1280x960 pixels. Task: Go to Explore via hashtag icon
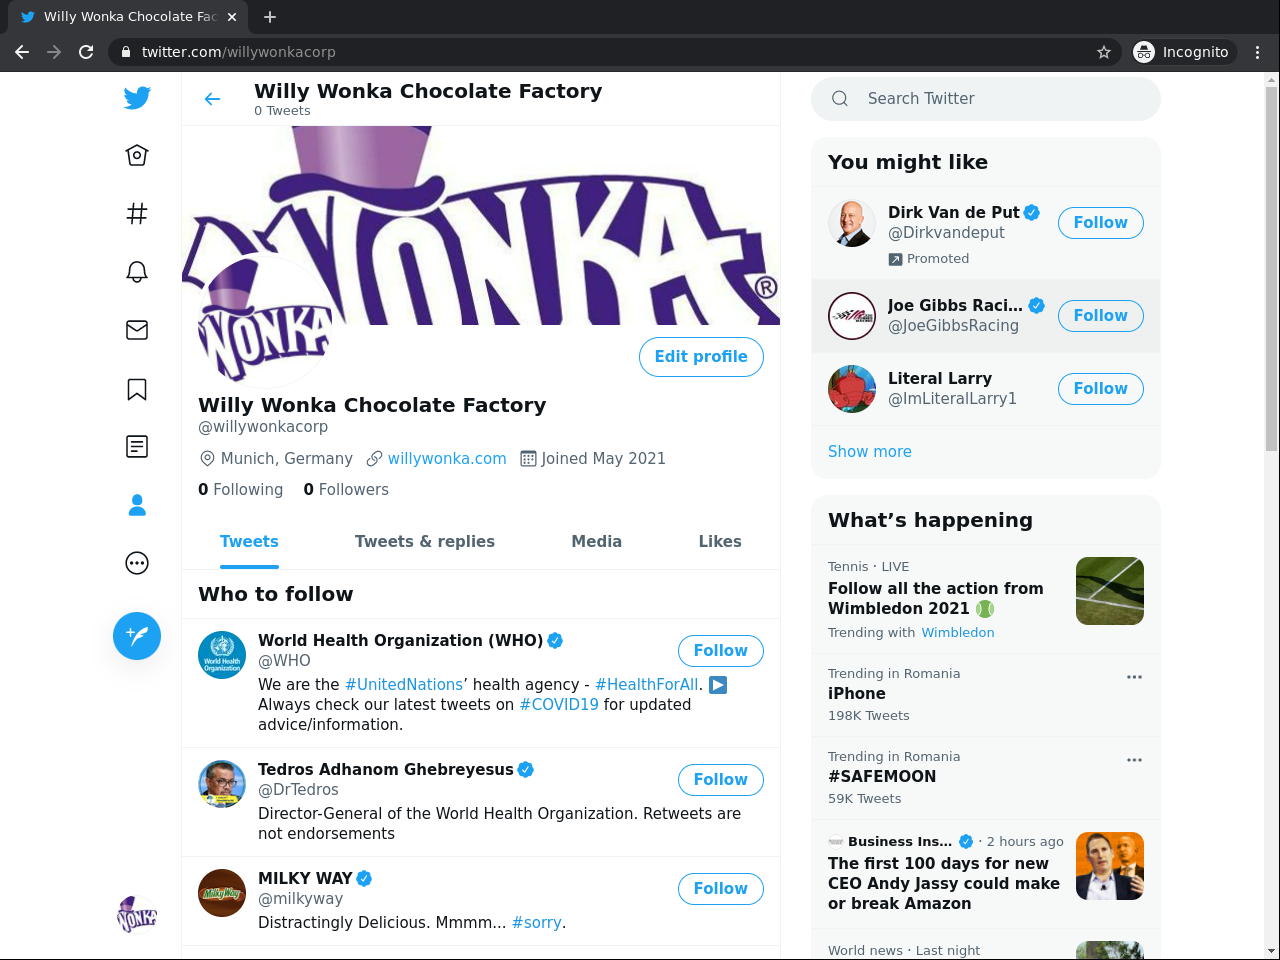[137, 213]
